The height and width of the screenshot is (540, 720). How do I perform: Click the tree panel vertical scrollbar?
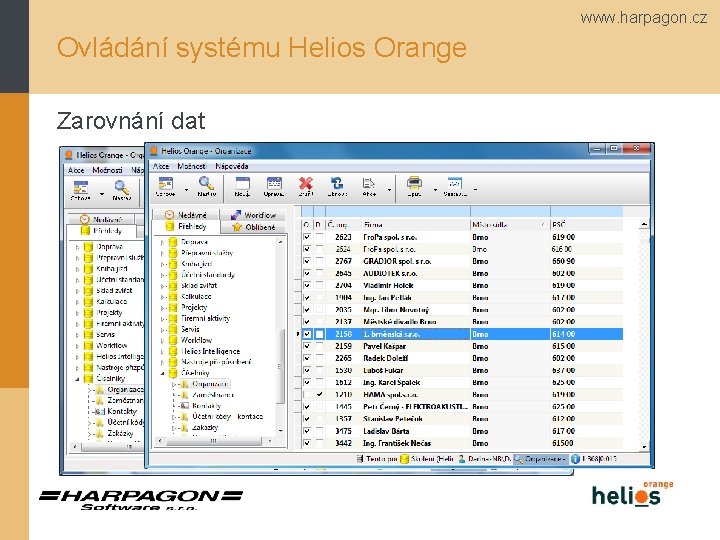click(x=281, y=336)
